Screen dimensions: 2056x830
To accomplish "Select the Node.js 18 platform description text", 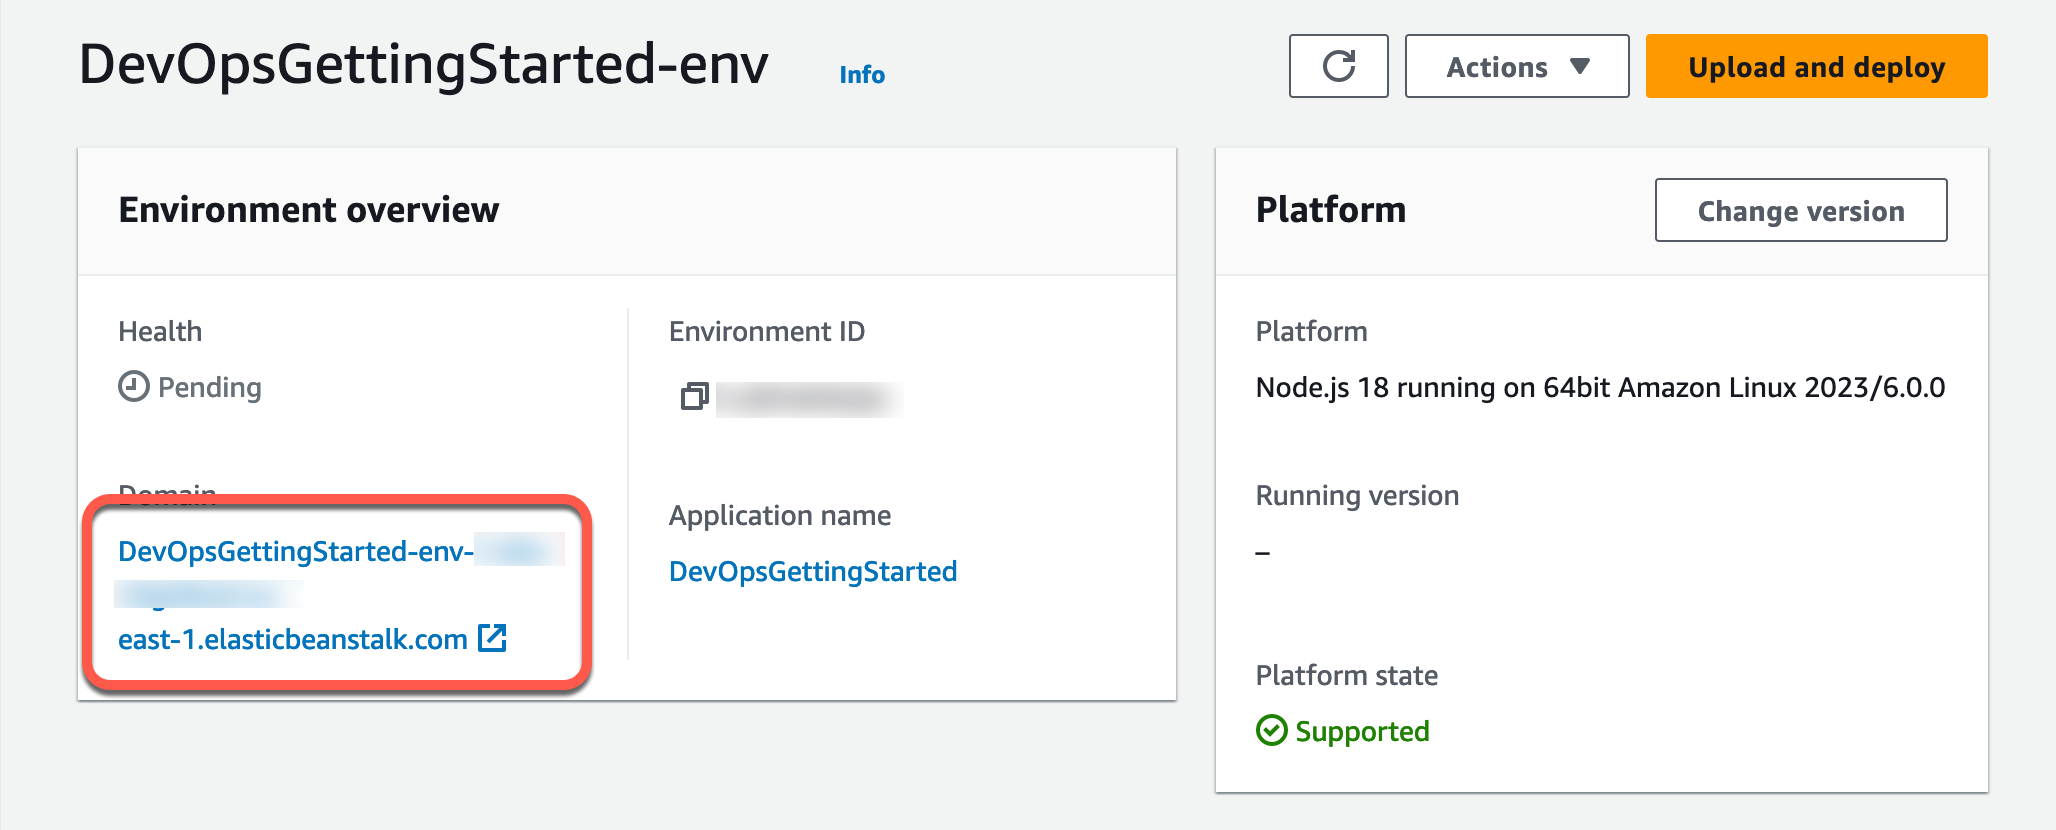I will tap(1600, 387).
